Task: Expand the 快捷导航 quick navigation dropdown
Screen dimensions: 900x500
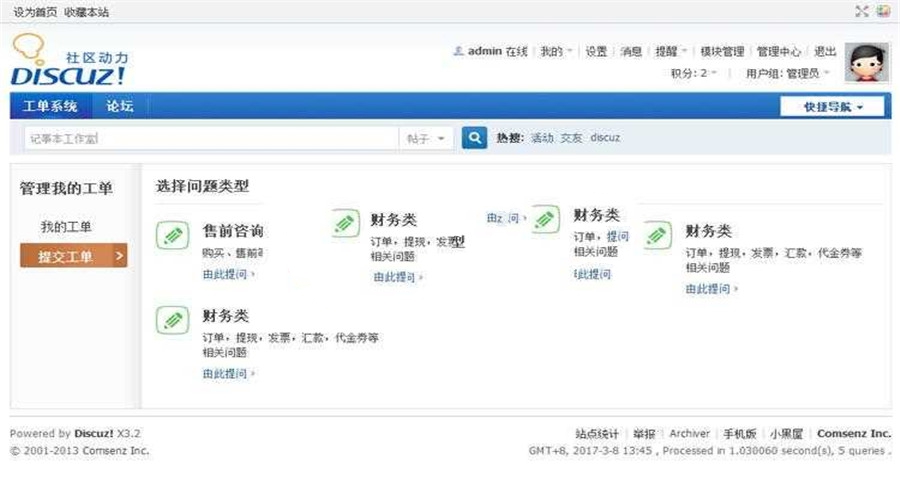Action: pyautogui.click(x=833, y=107)
